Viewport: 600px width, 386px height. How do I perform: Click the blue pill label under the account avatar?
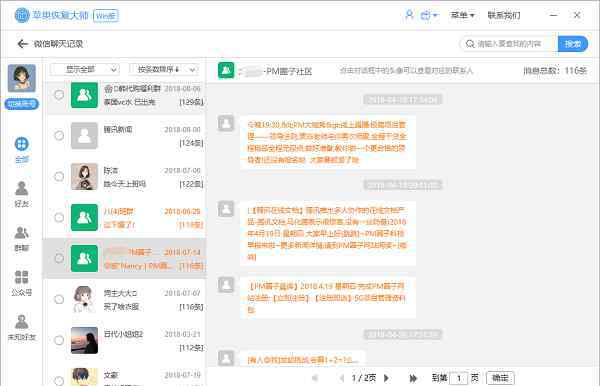click(21, 104)
